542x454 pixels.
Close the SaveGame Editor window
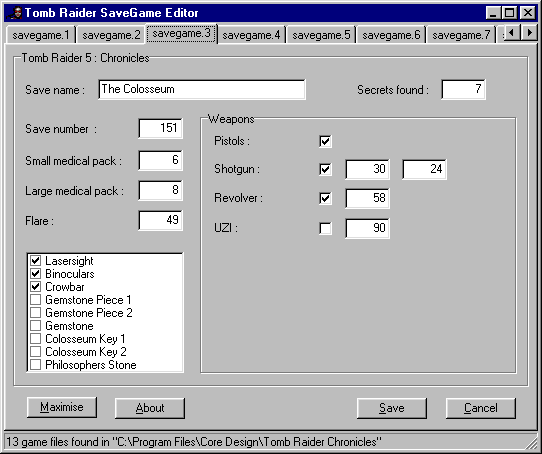coord(528,13)
